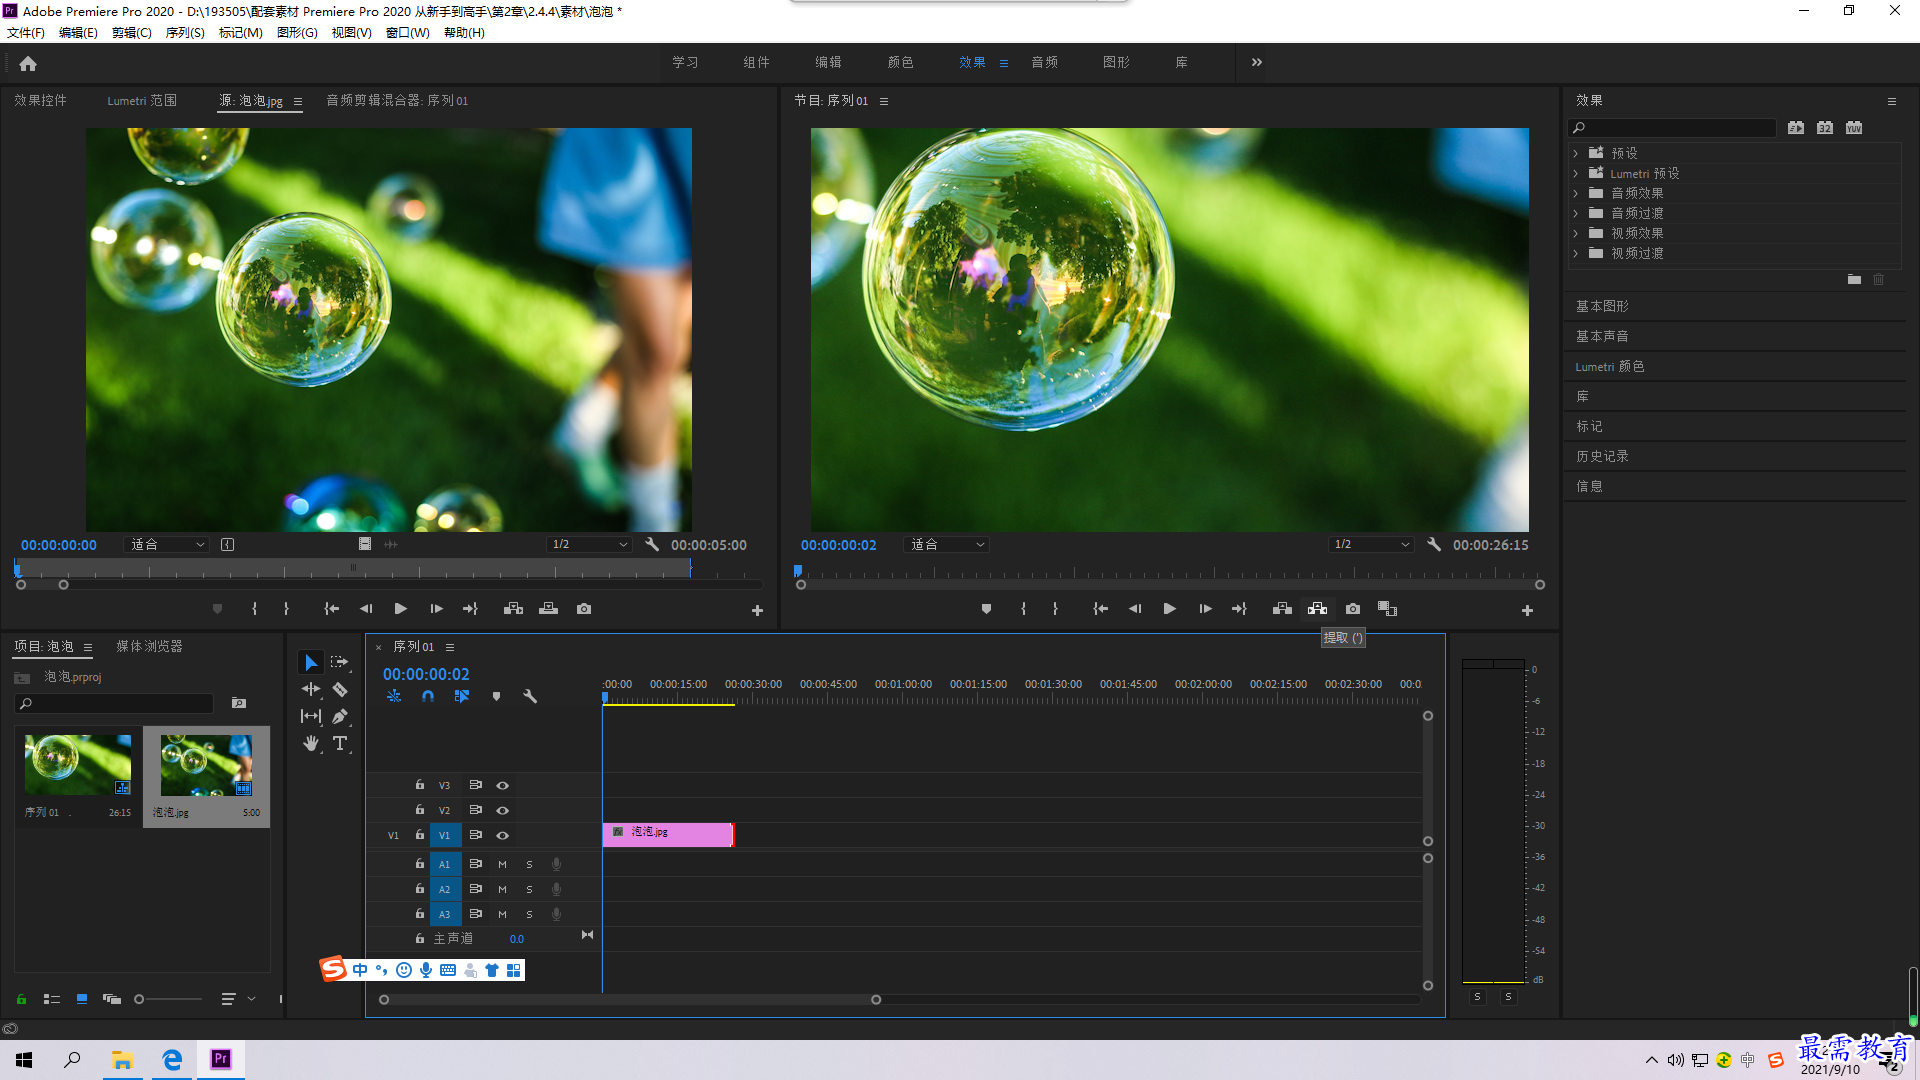This screenshot has height=1080, width=1920.
Task: Open Program monitor resolution 1/2 dropdown
Action: [x=1371, y=545]
